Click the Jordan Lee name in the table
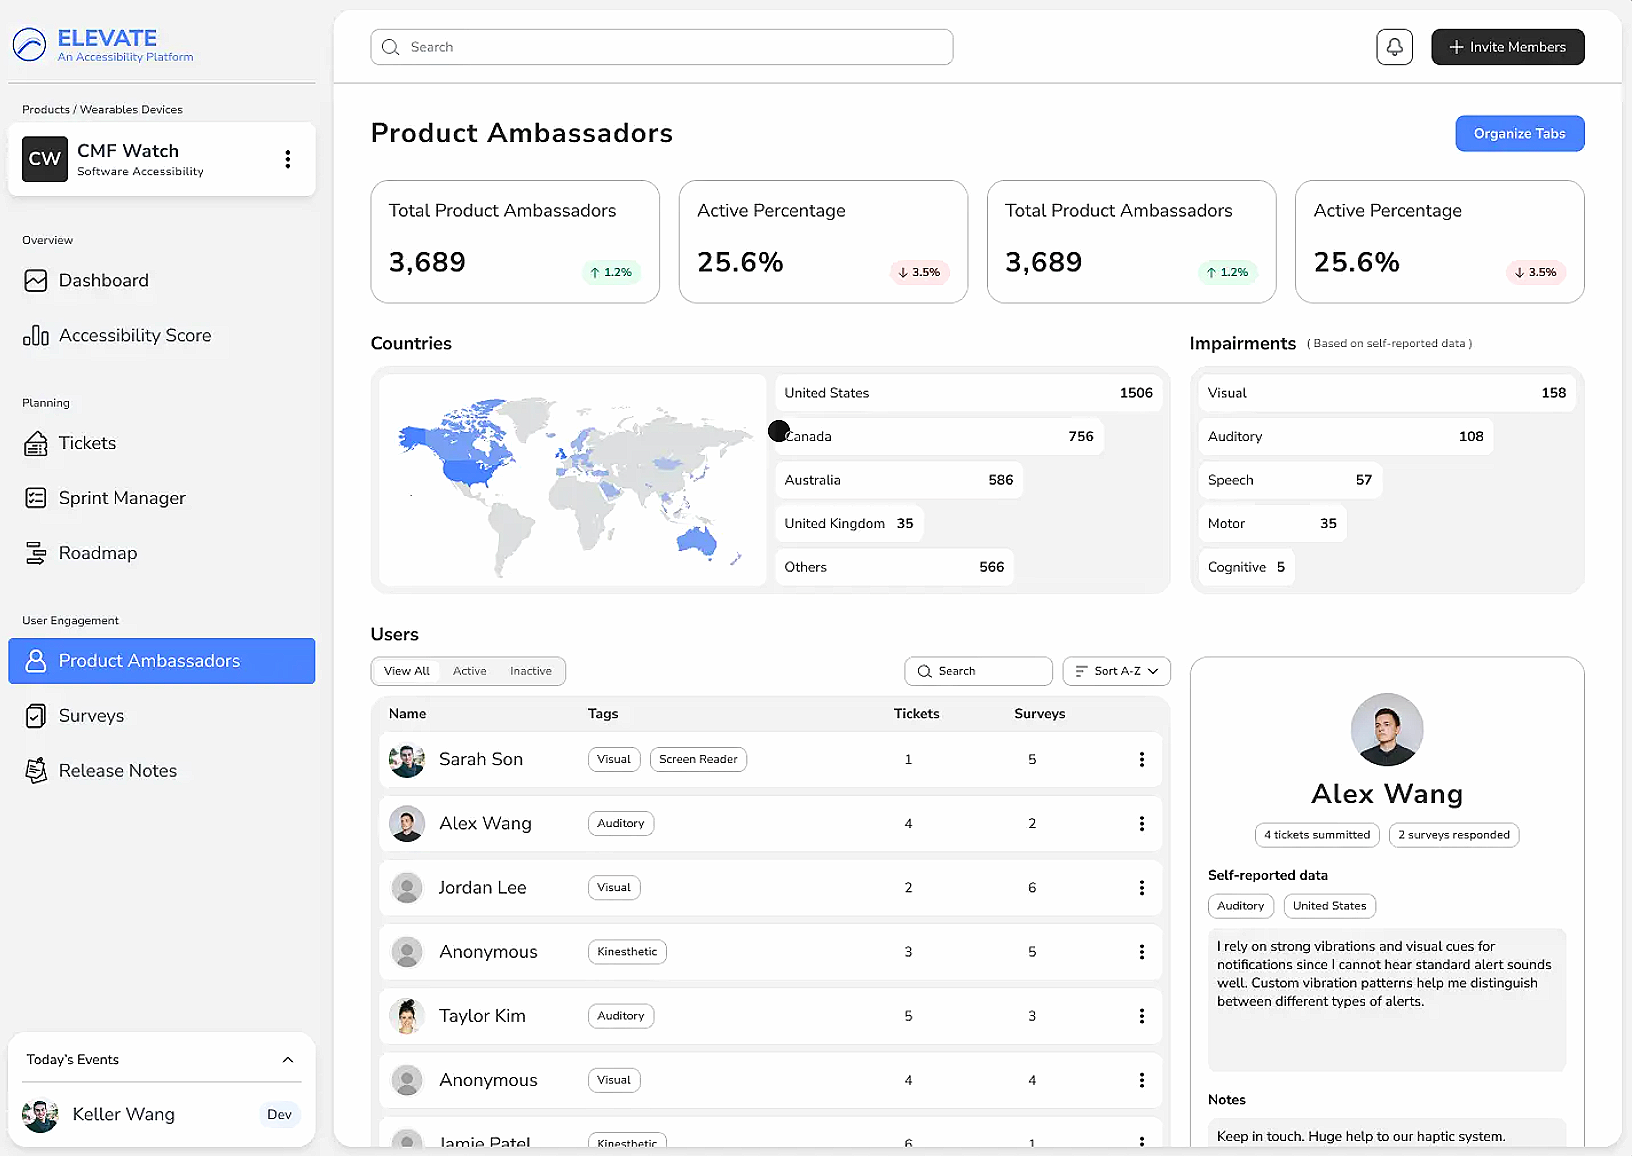 (x=482, y=888)
